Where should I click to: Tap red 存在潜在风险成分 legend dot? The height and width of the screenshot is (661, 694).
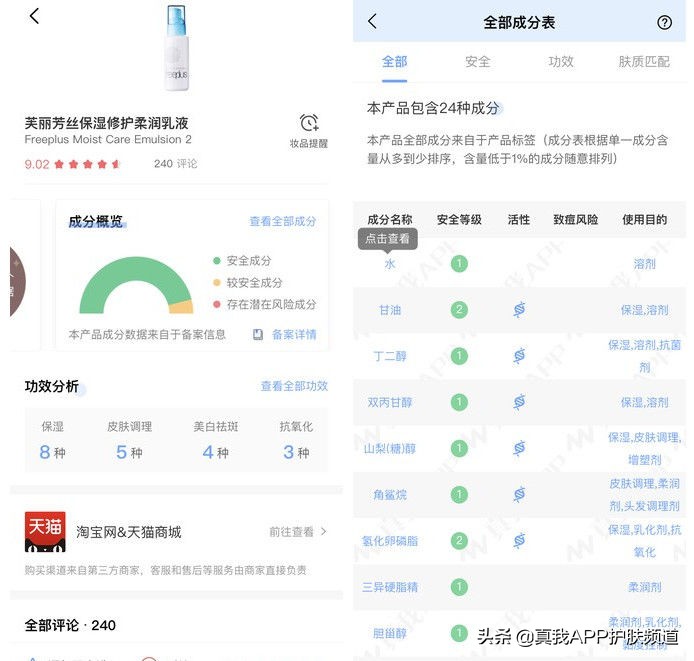[216, 304]
